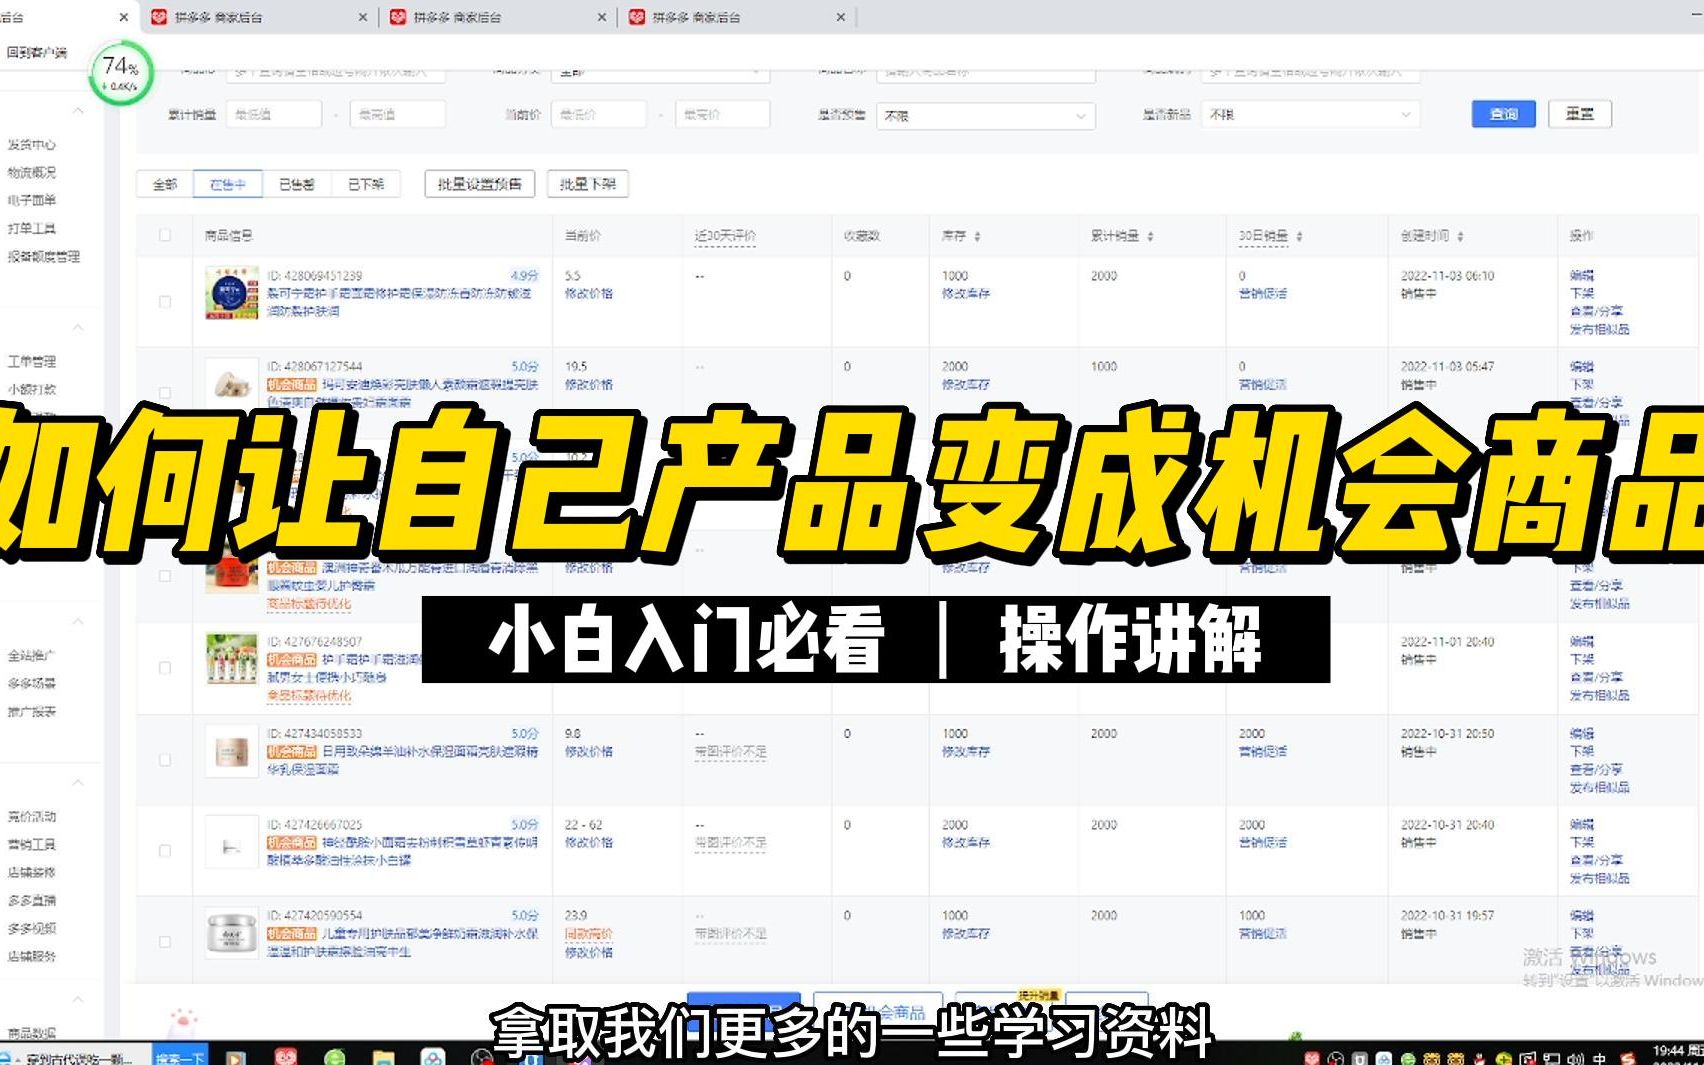Screen dimensions: 1704x1065
Task: Click the 批量下架 button
Action: point(590,184)
